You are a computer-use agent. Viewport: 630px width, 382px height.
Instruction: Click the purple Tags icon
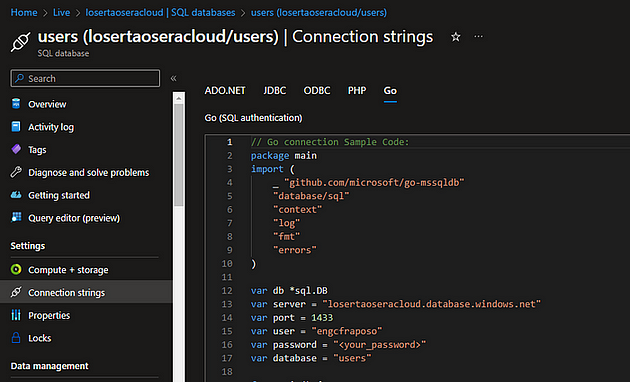coord(16,149)
